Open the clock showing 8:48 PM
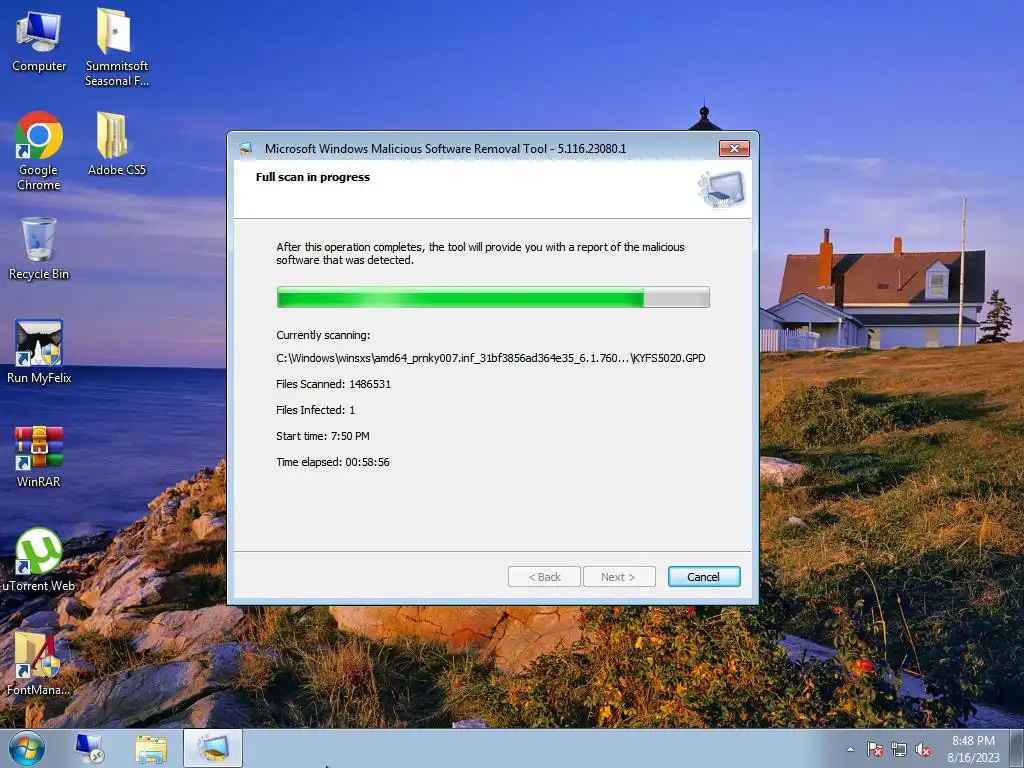The height and width of the screenshot is (768, 1024). click(973, 749)
